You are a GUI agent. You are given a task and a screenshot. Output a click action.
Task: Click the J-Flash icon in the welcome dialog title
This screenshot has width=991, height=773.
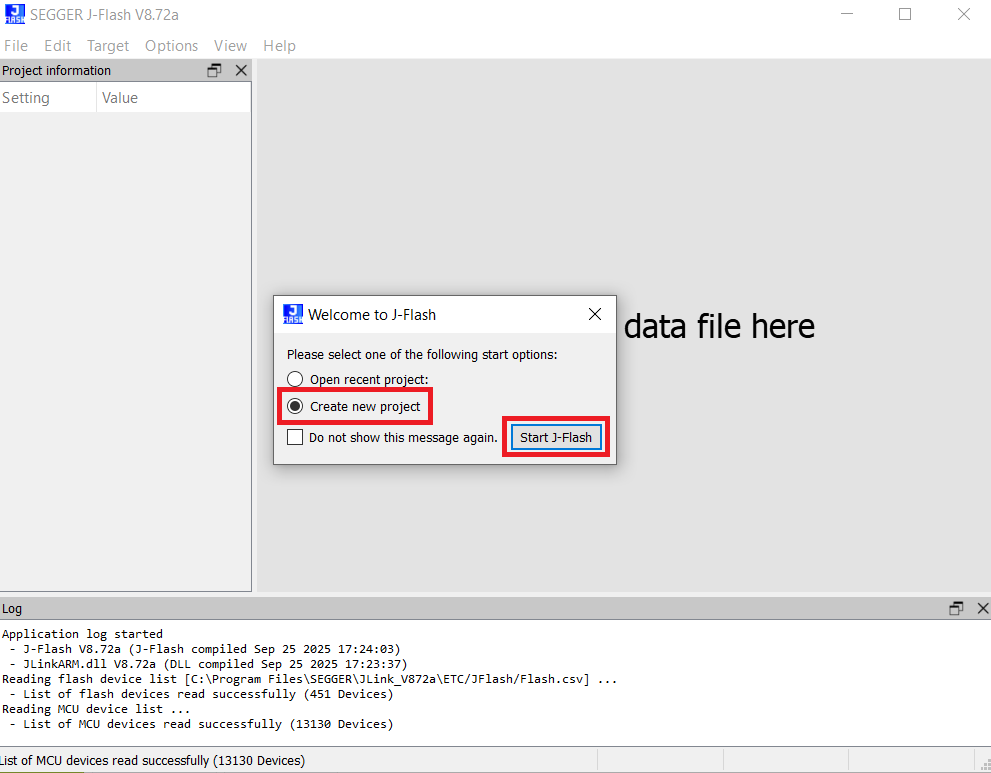tap(292, 314)
